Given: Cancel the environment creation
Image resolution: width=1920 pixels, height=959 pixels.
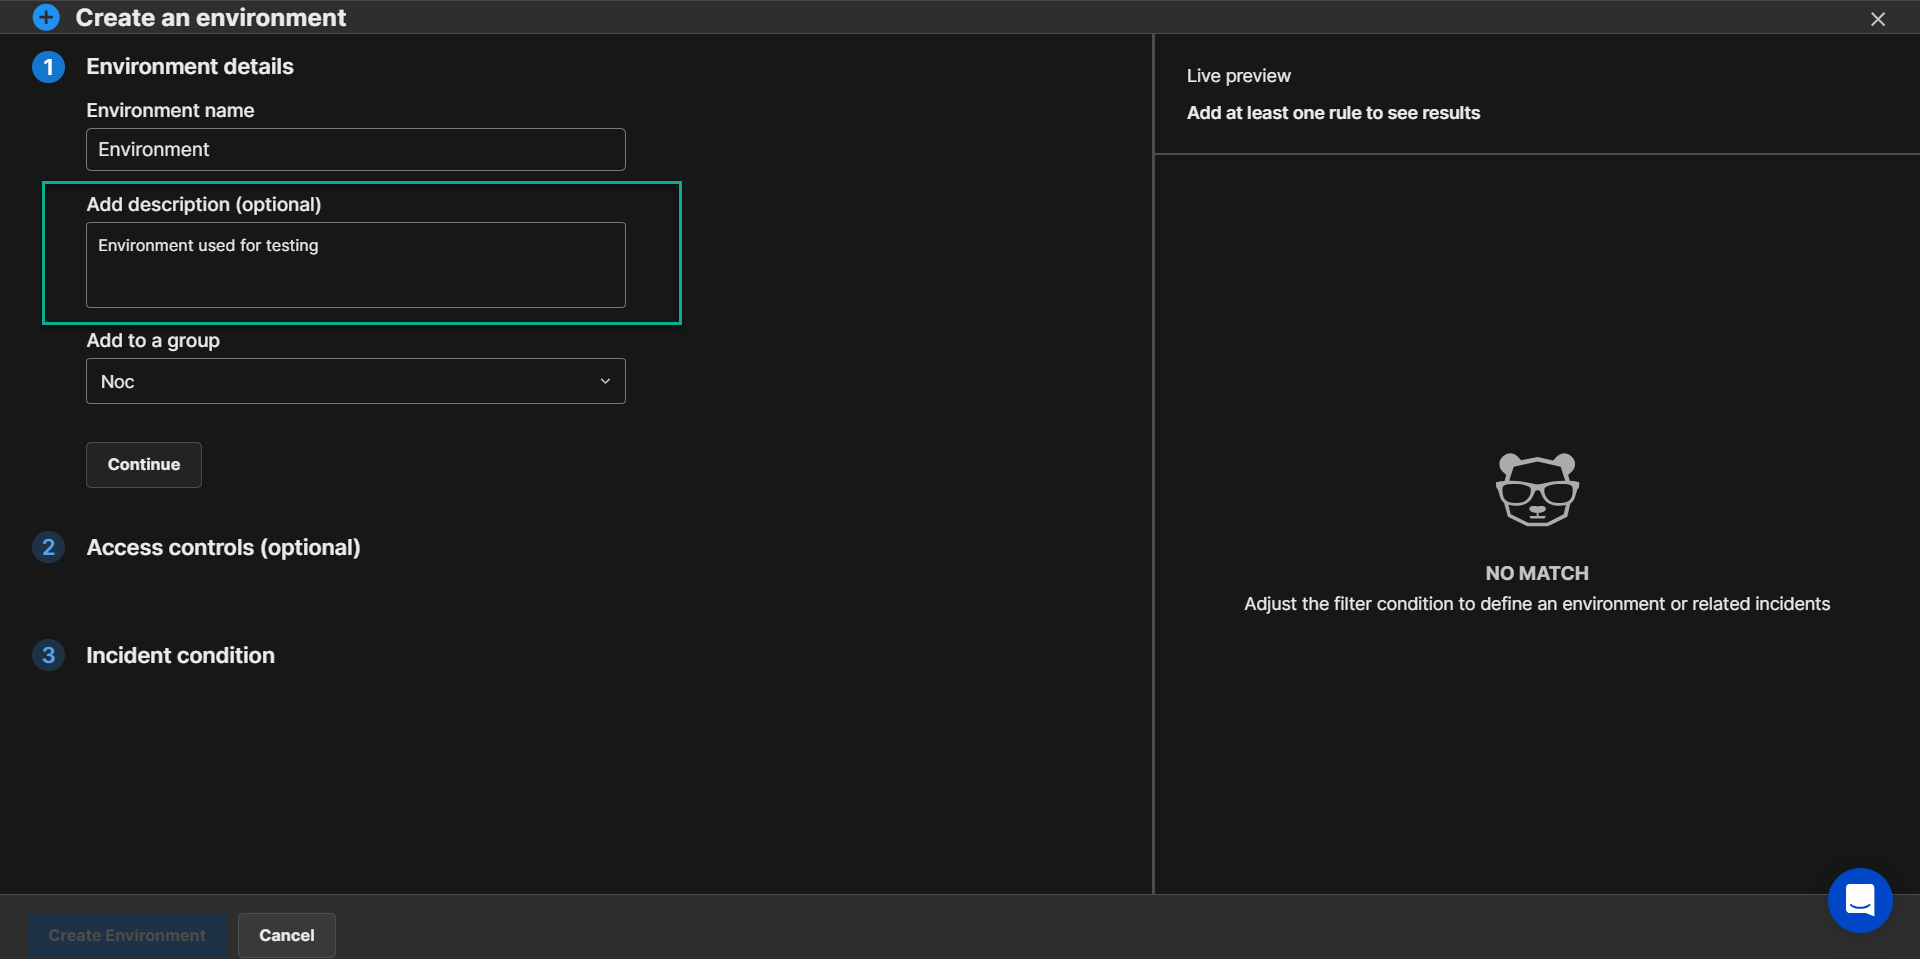Looking at the screenshot, I should pos(286,936).
